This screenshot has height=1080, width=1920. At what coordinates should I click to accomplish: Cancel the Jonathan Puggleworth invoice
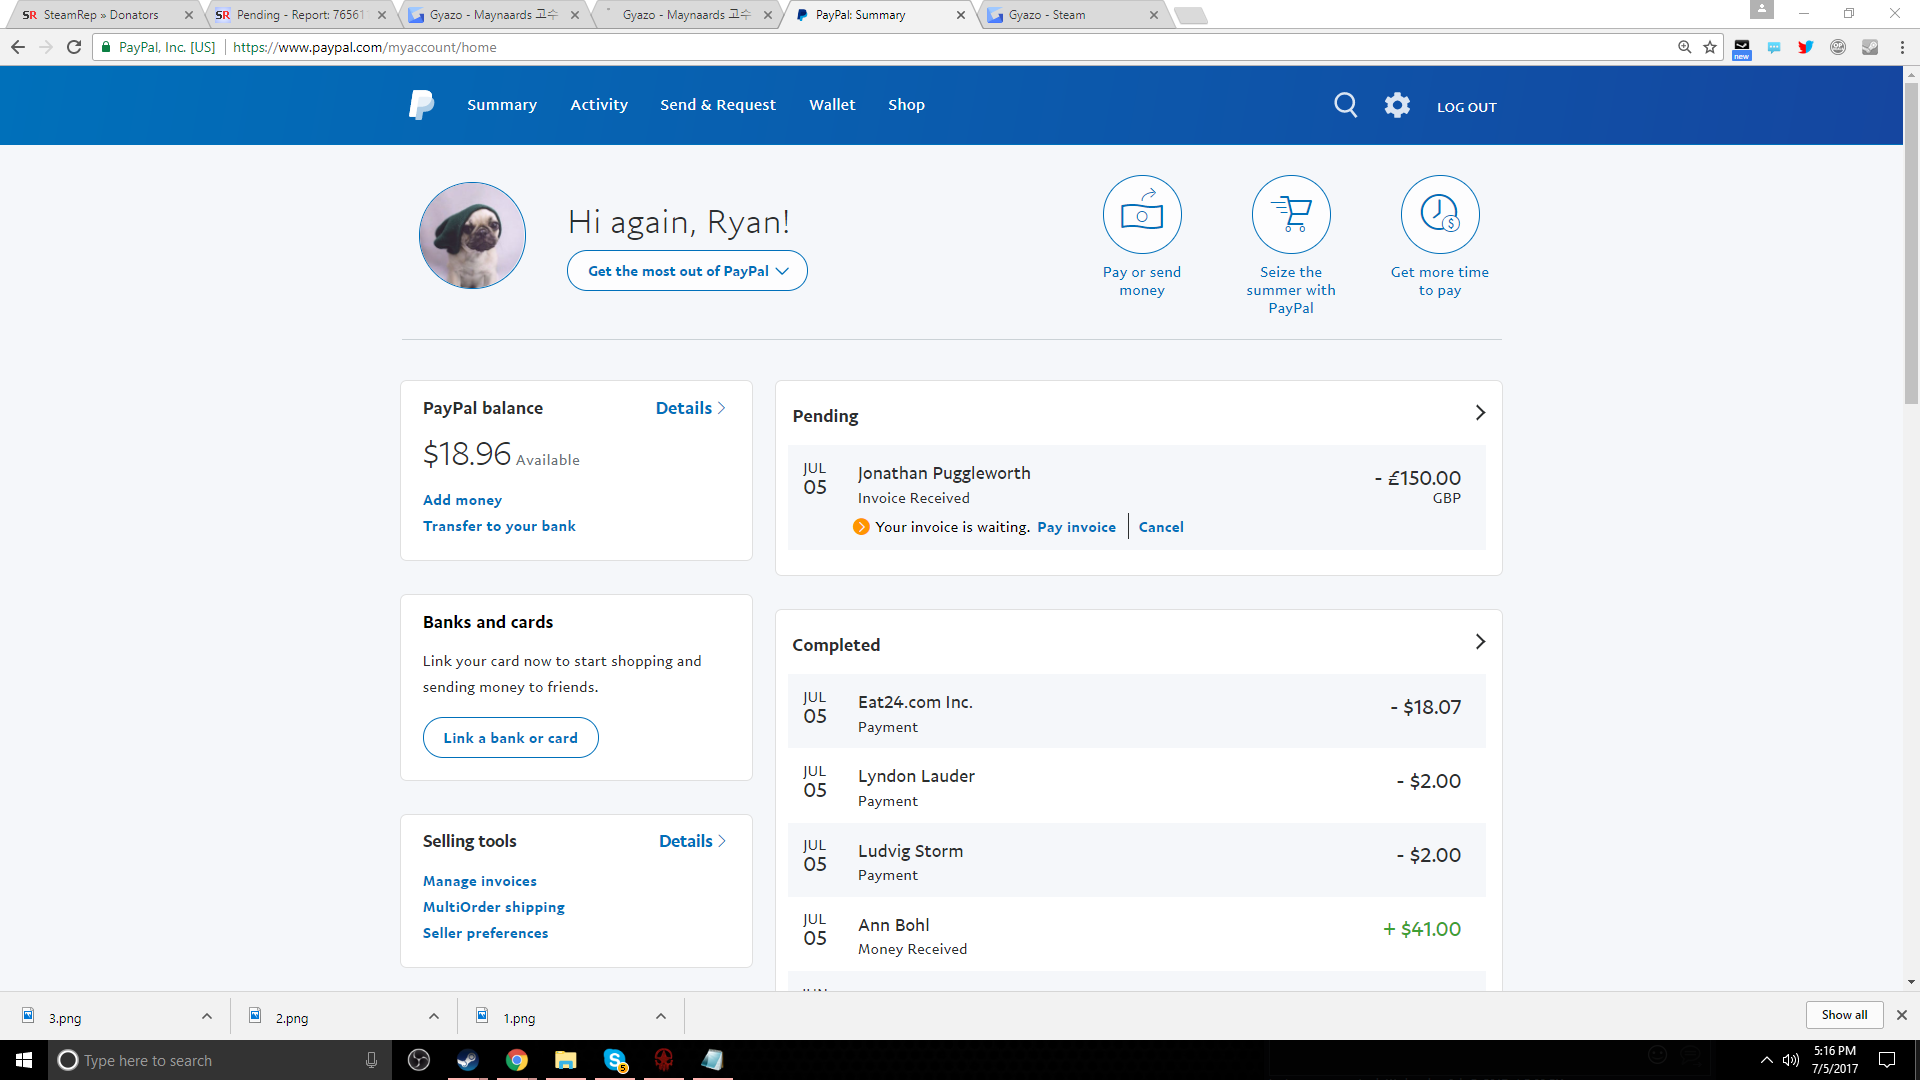click(x=1161, y=527)
